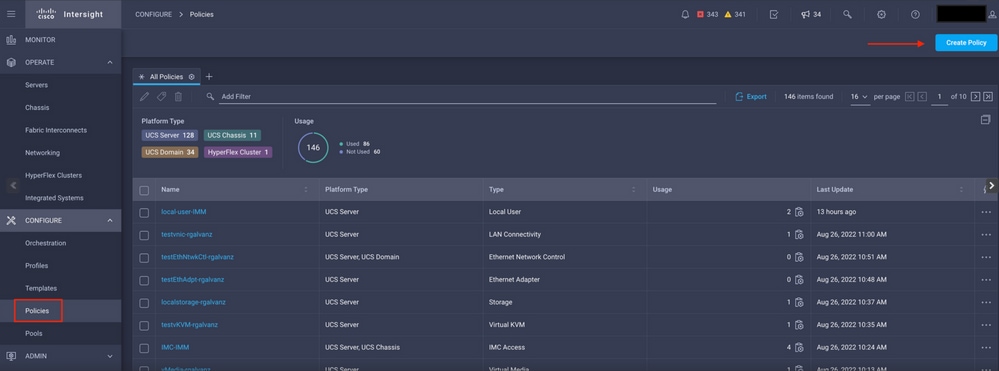
Task: Check the testEthNtwkCtl-rgalvanz row checkbox
Action: point(144,258)
